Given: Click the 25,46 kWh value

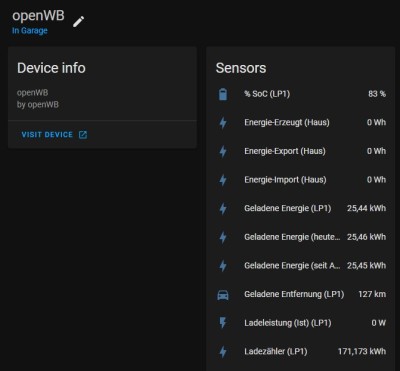Looking at the screenshot, I should coord(366,237).
